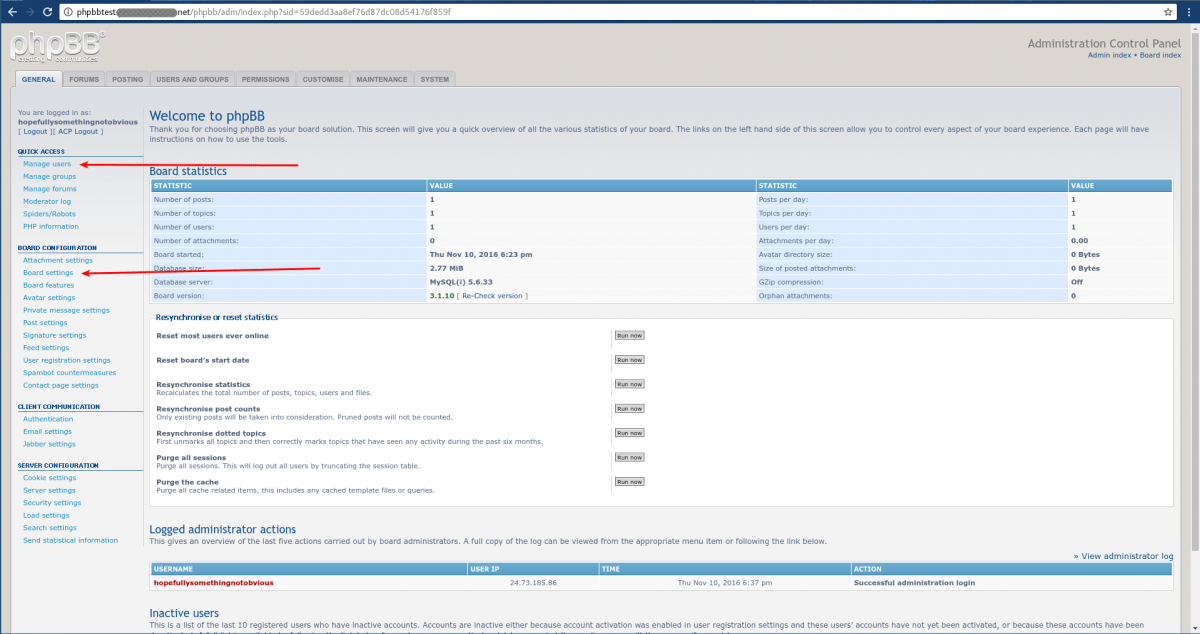Switch to the Customise tab

click(x=323, y=79)
